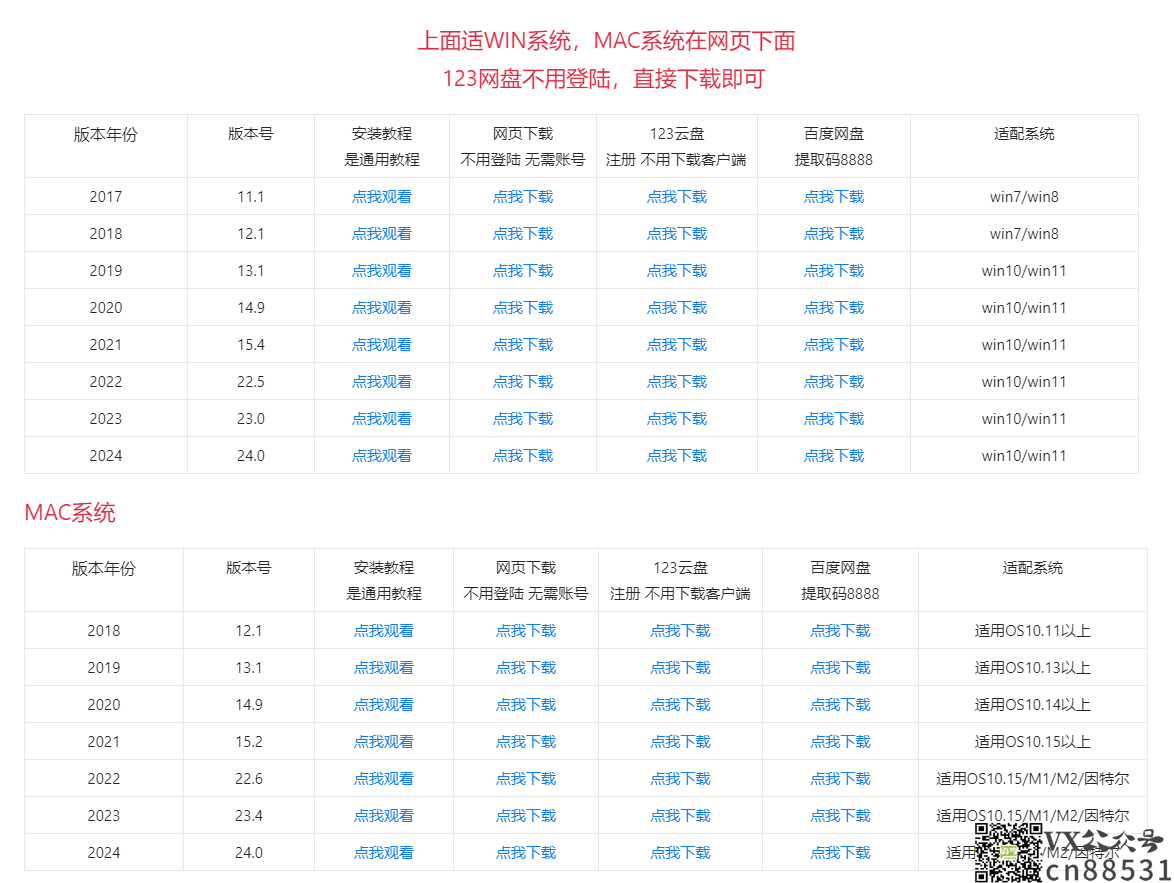Select version number 22.5 cell
This screenshot has height=883, width=1174.
click(x=251, y=382)
